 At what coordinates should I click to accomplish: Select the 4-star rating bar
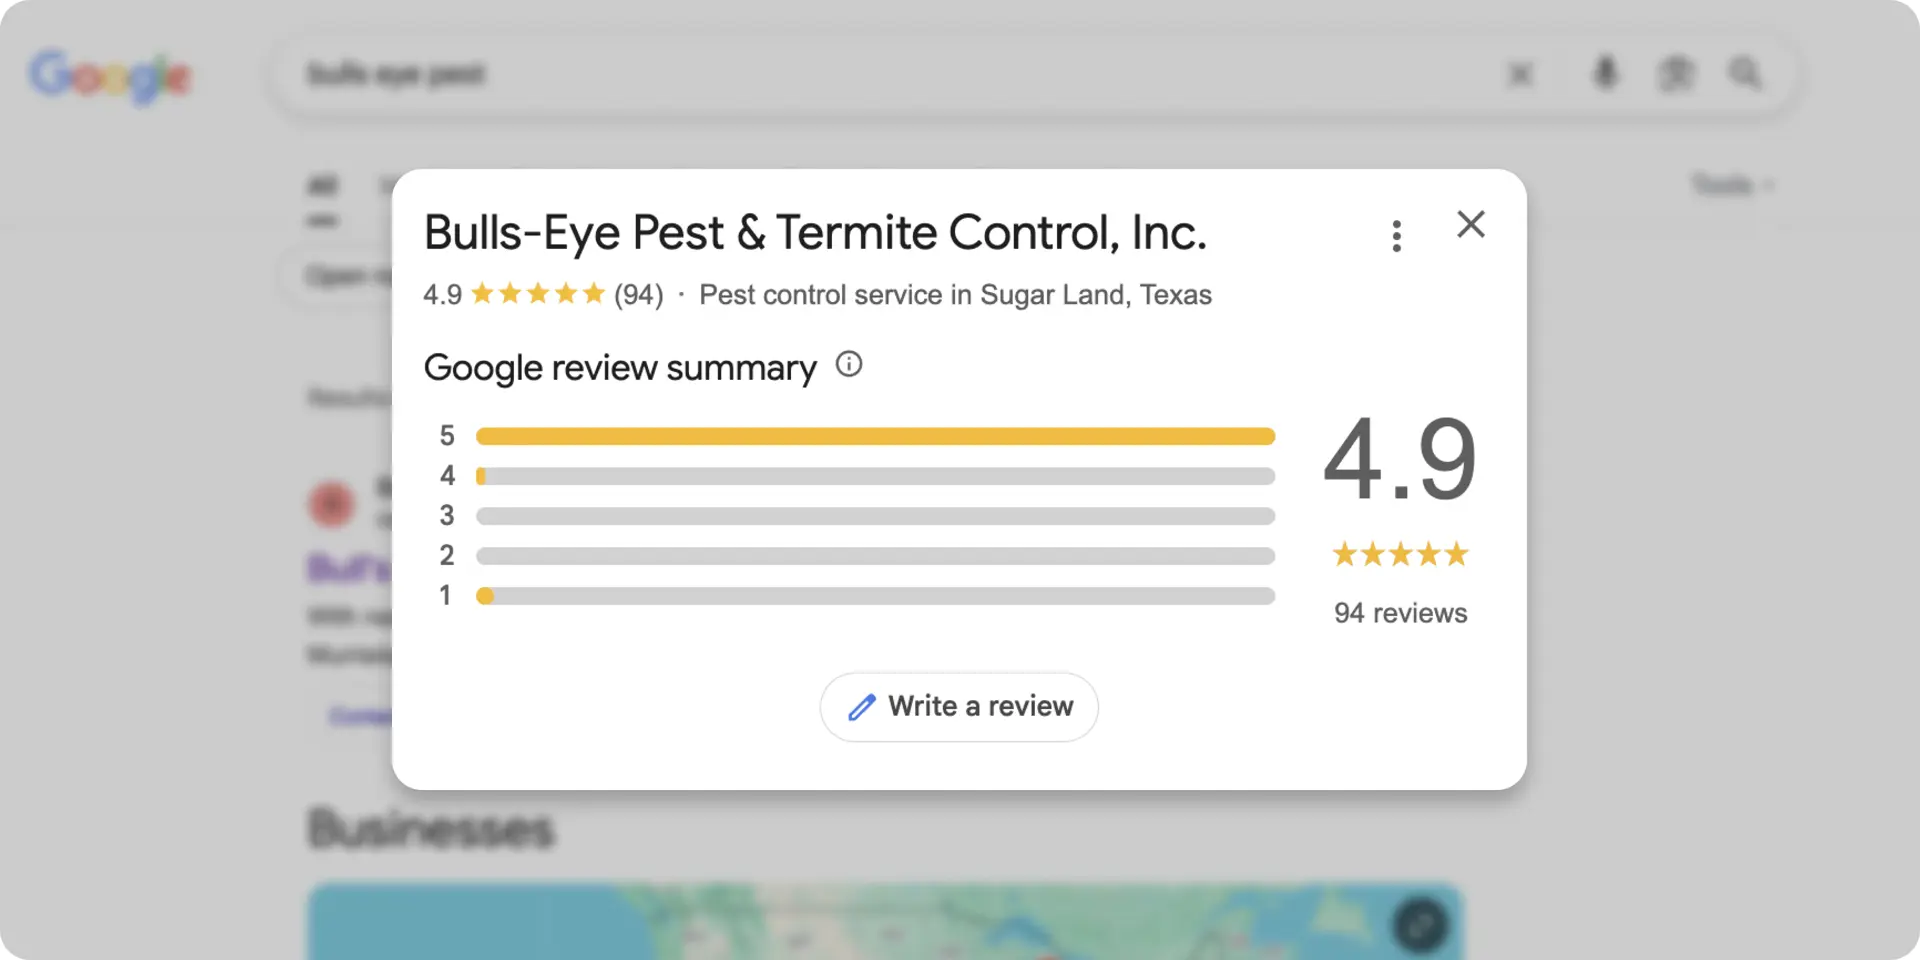tap(875, 476)
